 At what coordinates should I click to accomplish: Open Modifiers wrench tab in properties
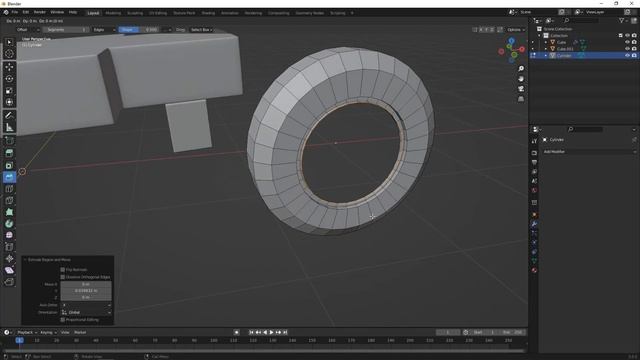534,224
